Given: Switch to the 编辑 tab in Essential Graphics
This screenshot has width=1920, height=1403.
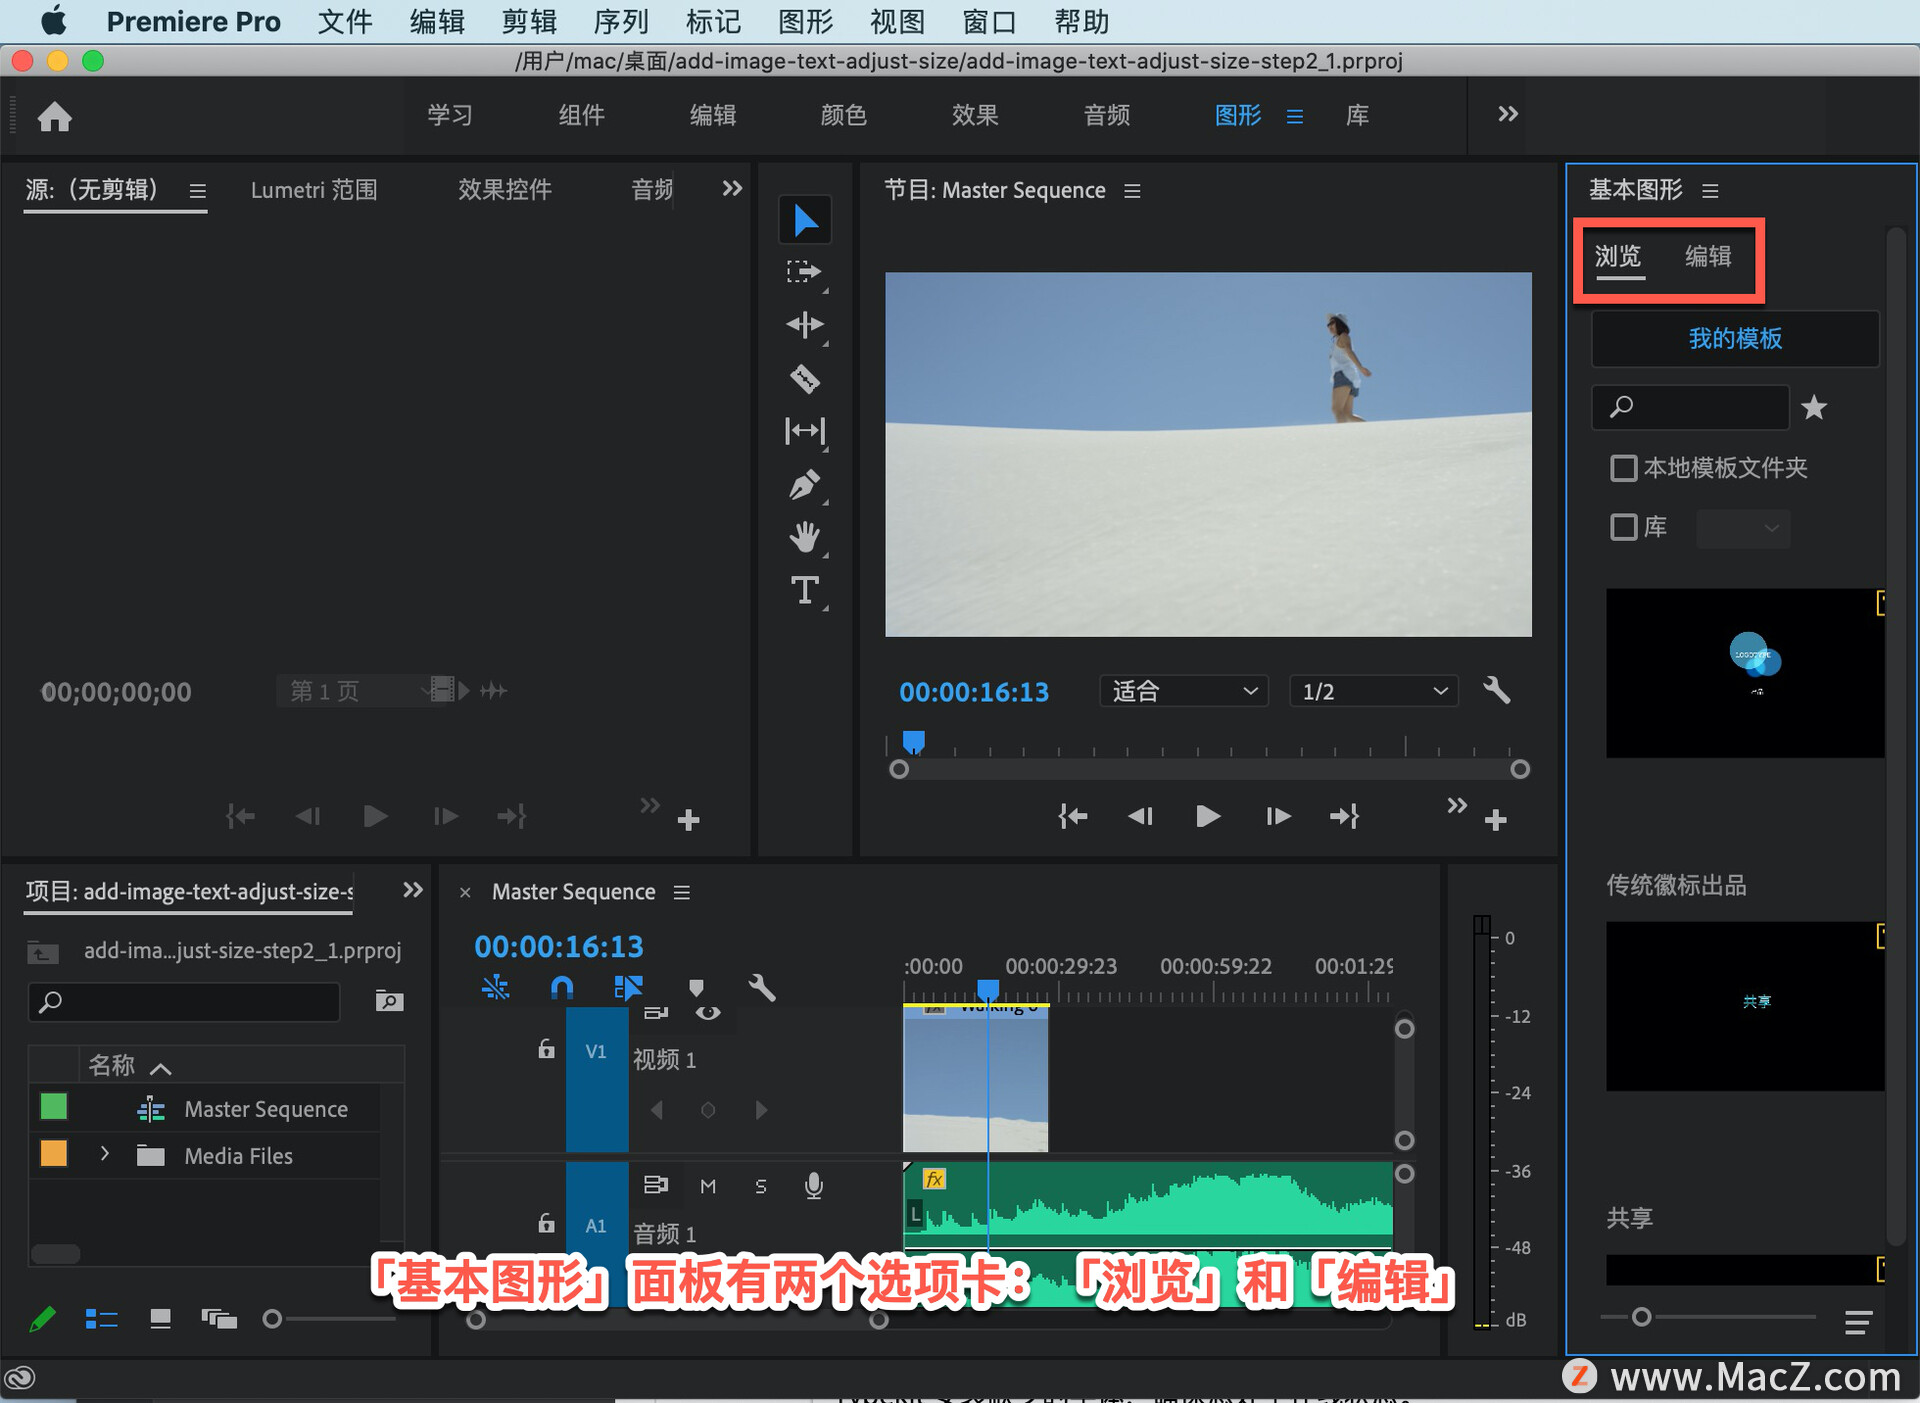Looking at the screenshot, I should 1708,256.
